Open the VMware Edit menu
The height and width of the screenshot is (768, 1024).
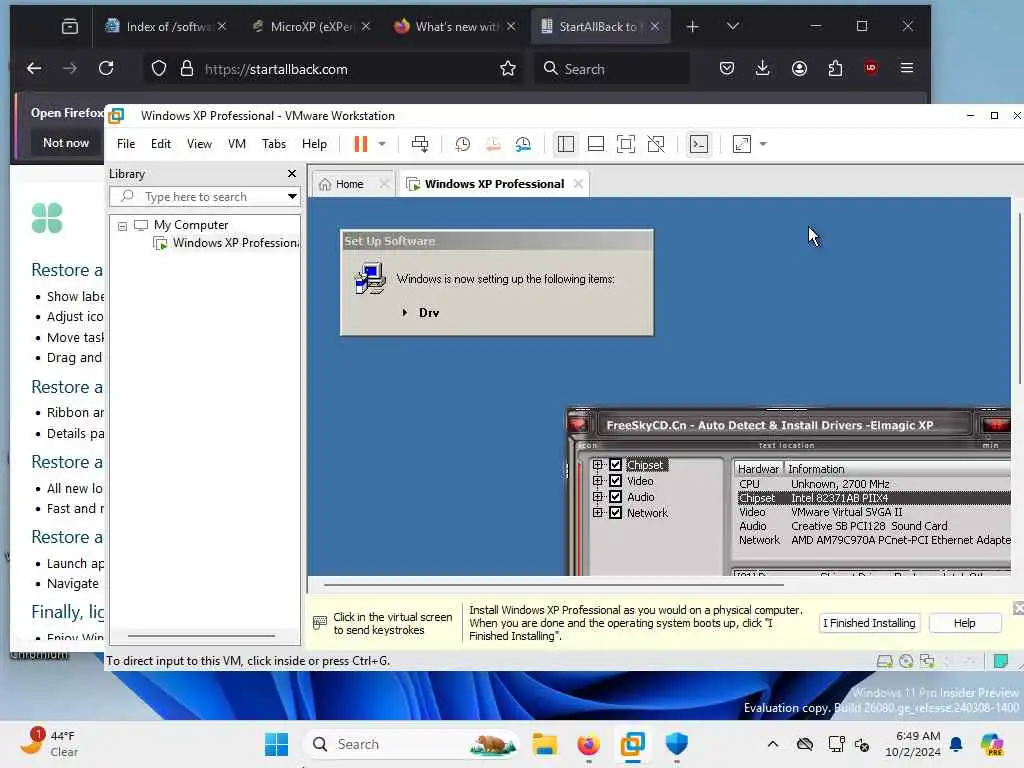pyautogui.click(x=161, y=144)
